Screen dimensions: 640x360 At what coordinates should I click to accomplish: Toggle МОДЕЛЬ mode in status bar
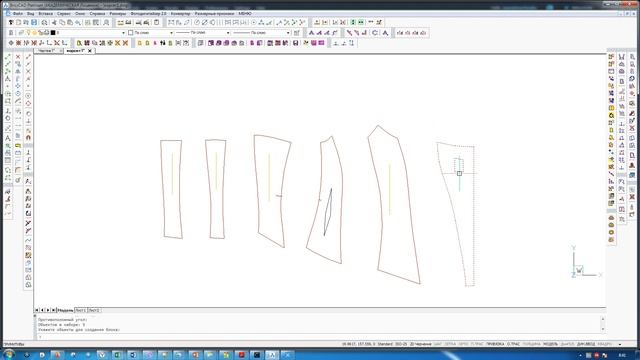click(550, 344)
